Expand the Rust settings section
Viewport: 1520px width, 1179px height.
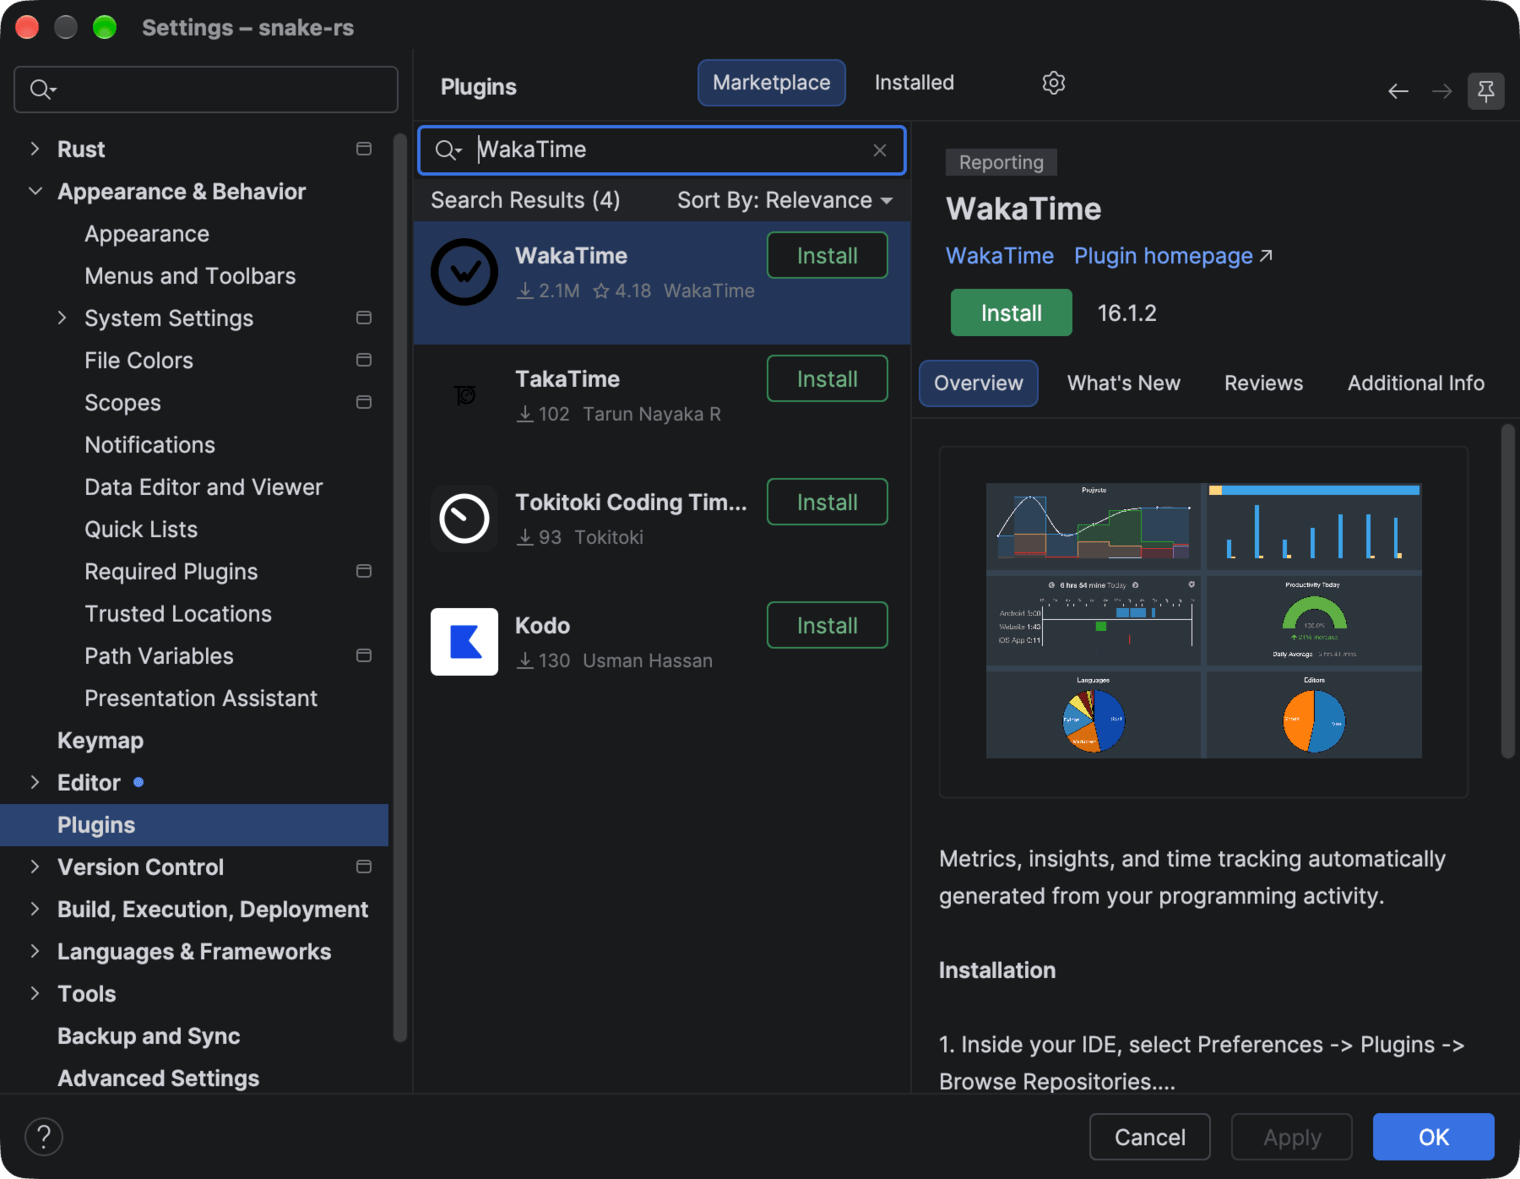point(35,149)
